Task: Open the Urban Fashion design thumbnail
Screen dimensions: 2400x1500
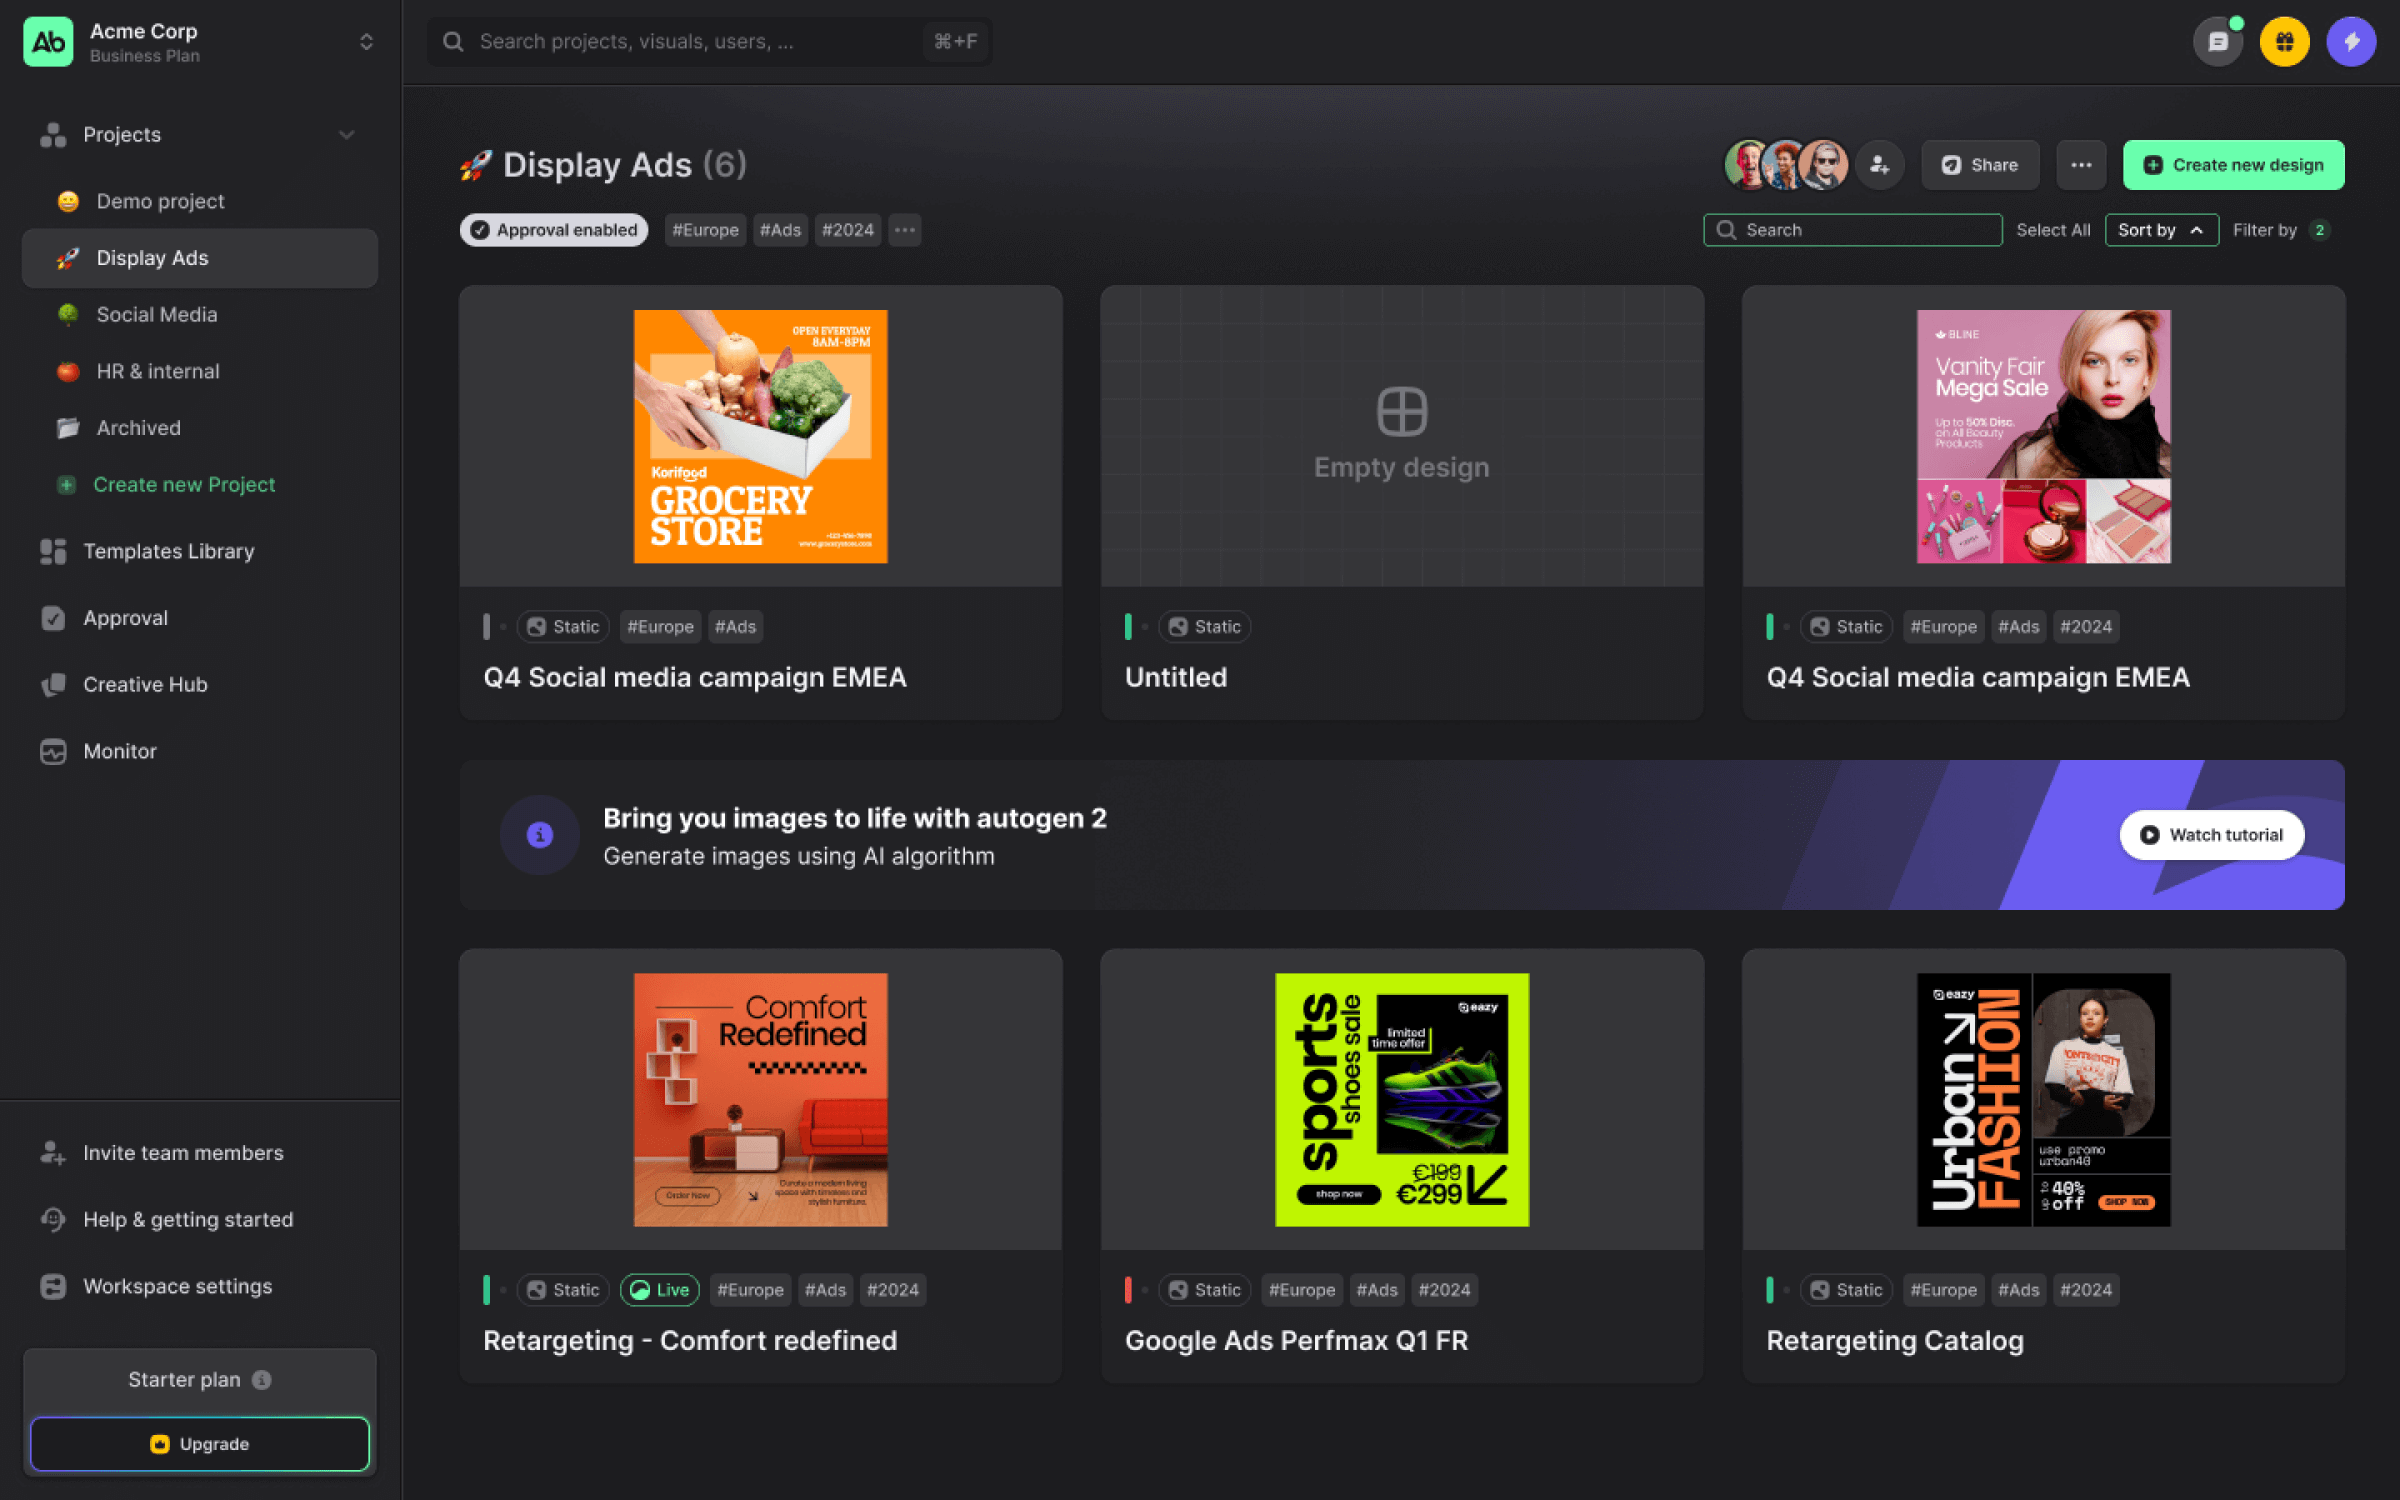Action: pos(2043,1100)
